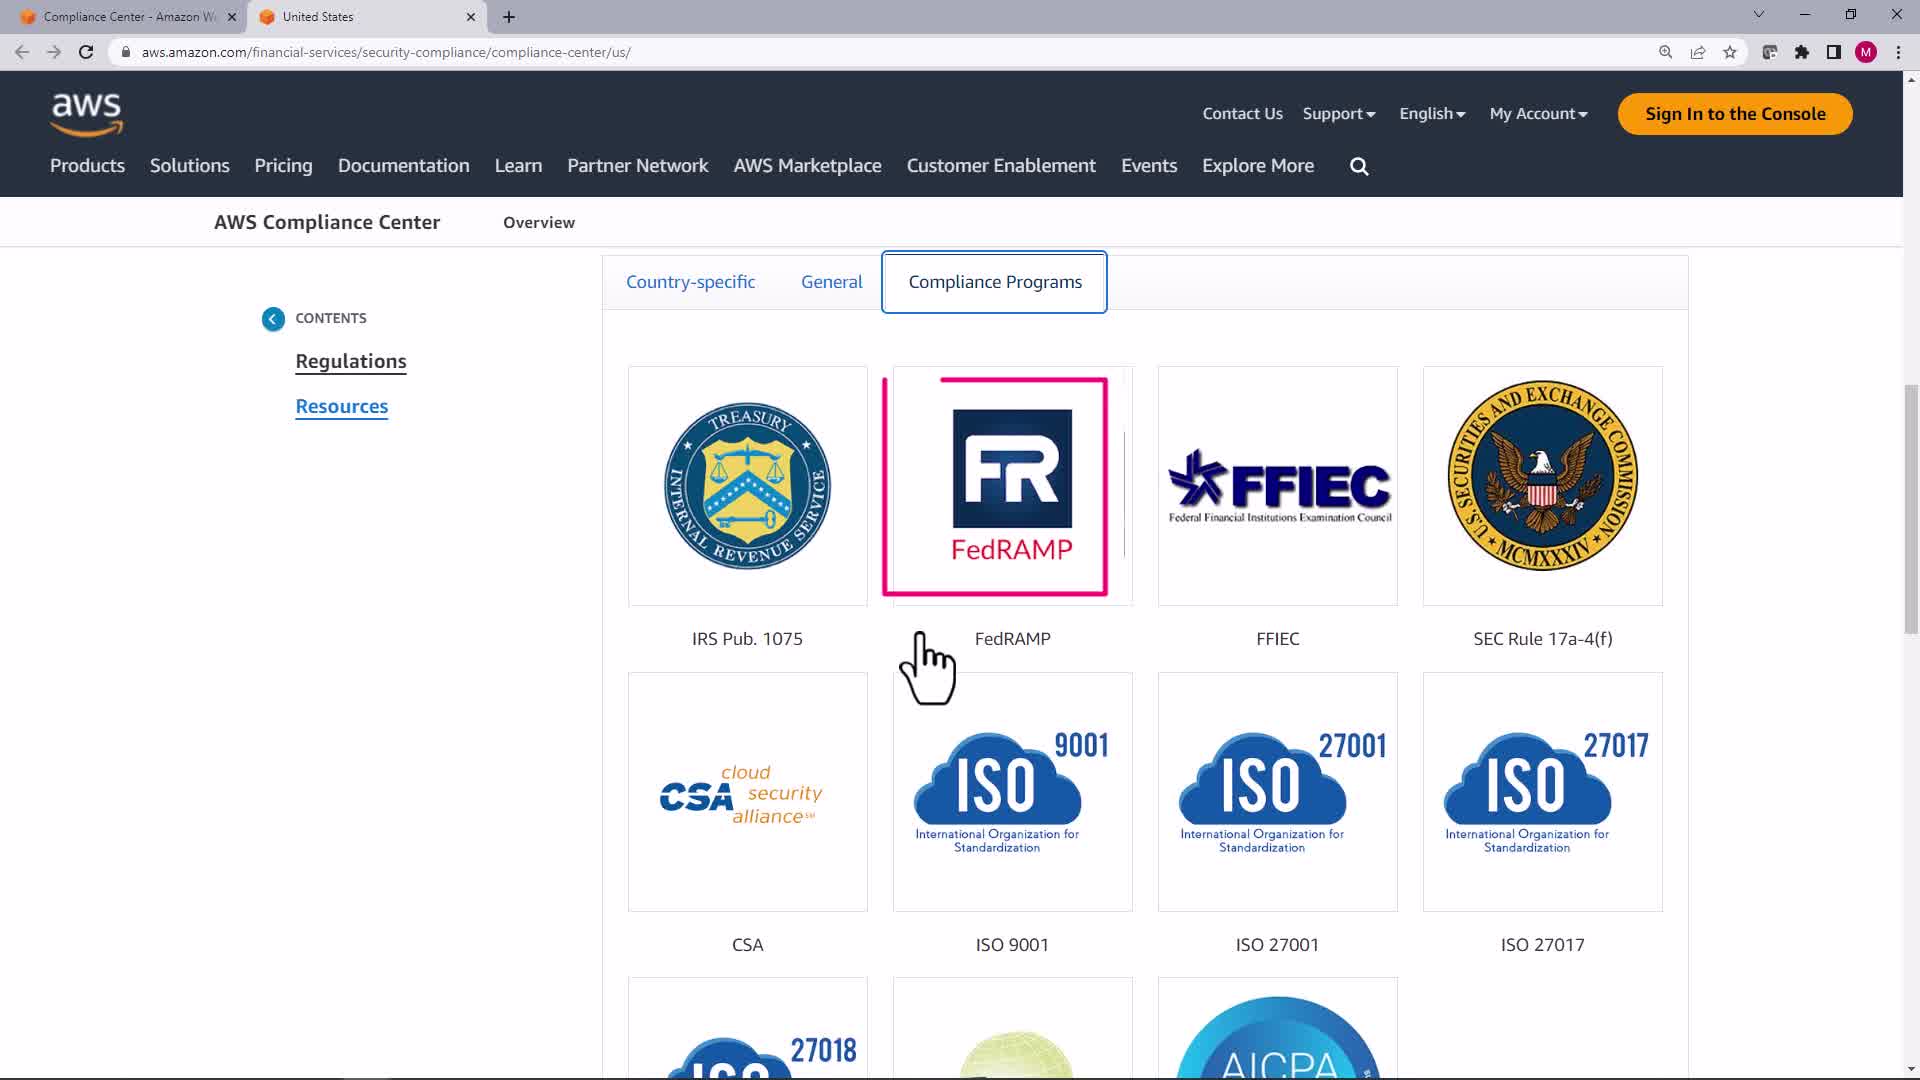Viewport: 1920px width, 1080px height.
Task: Switch to the Country-specific tab
Action: pos(690,282)
